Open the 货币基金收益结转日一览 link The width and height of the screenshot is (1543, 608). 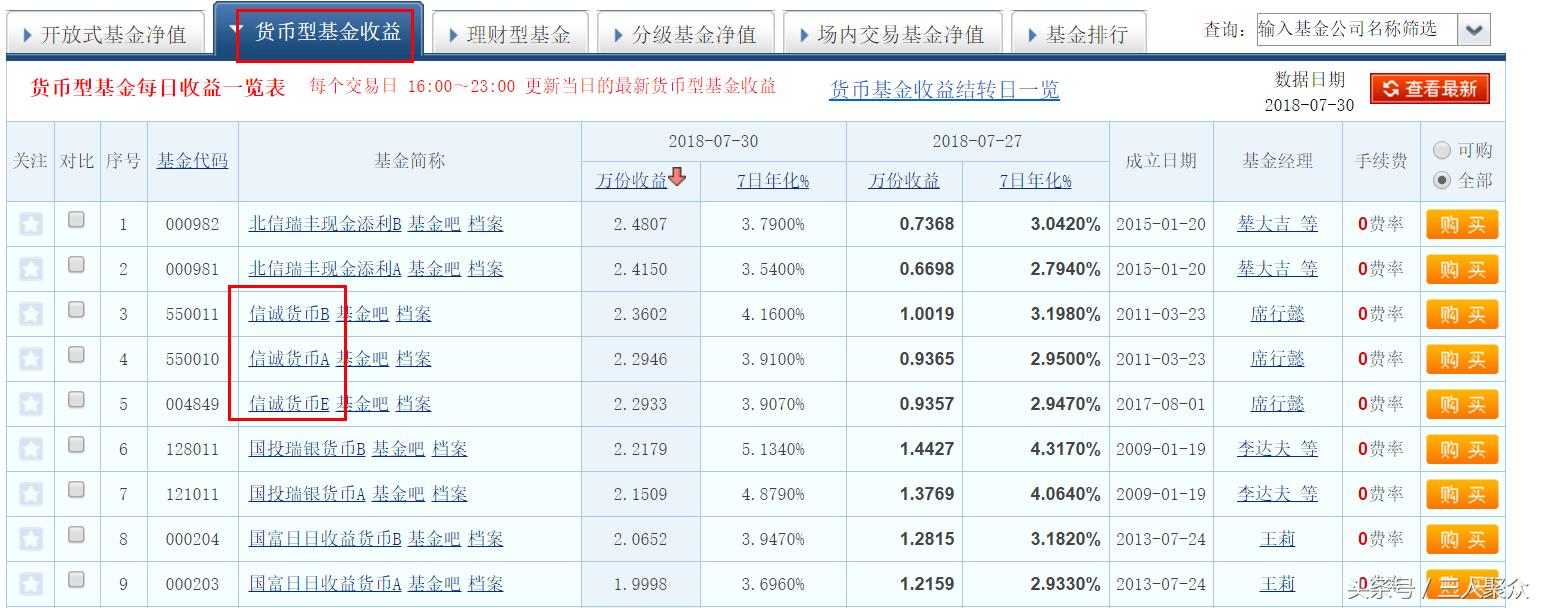(944, 89)
